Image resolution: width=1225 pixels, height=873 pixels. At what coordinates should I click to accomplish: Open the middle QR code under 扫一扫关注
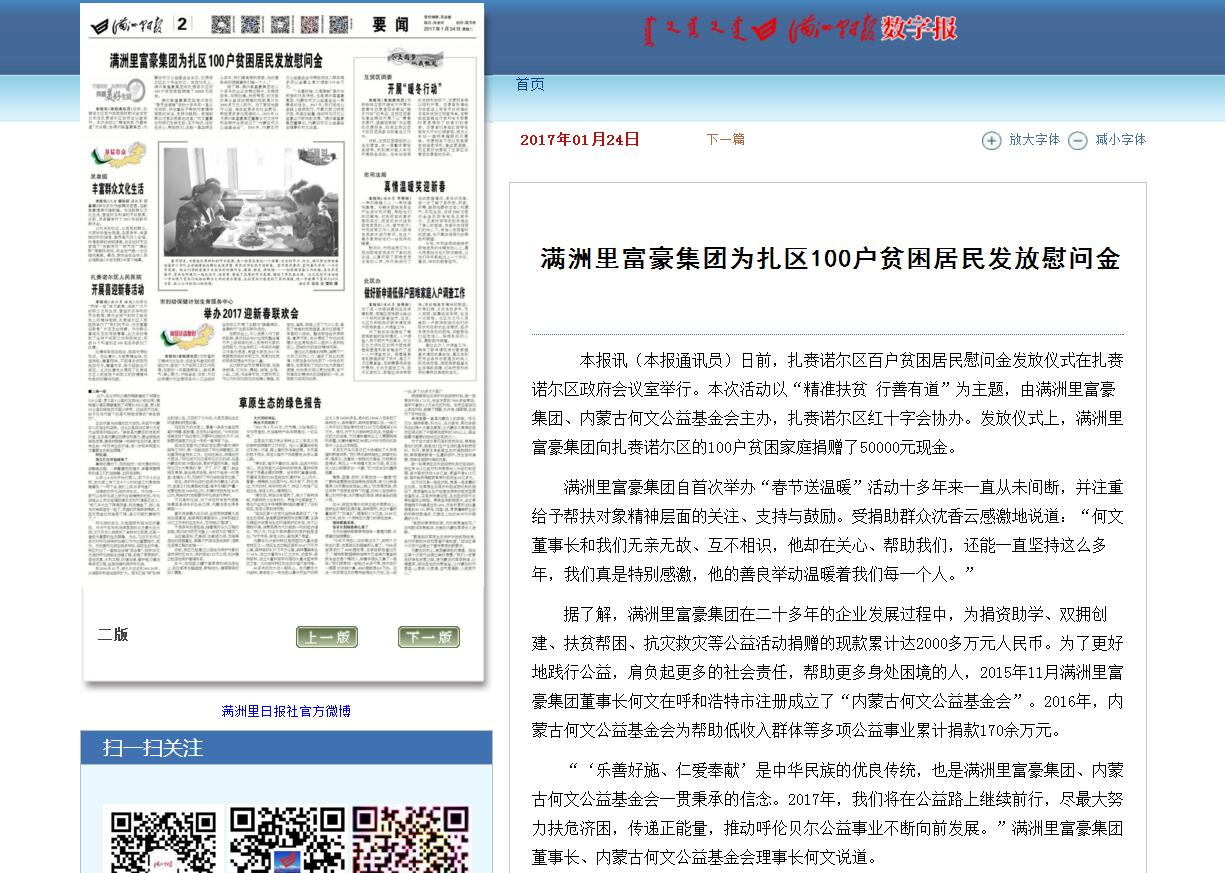coord(287,840)
